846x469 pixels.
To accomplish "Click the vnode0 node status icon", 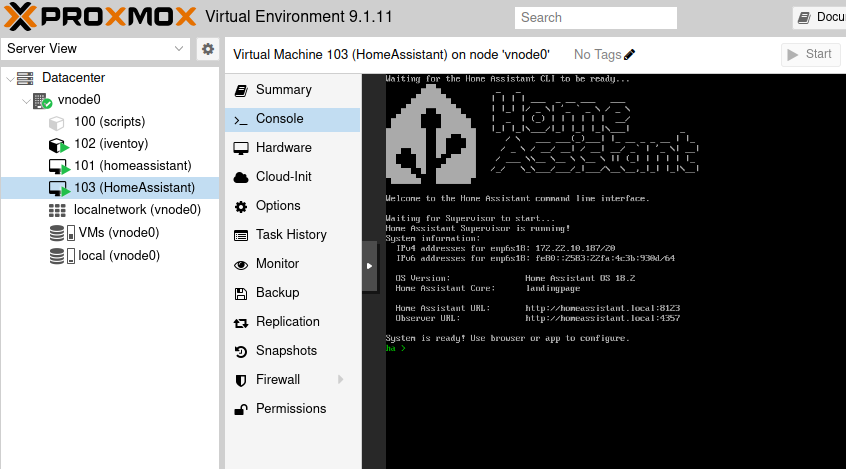I will [42, 101].
